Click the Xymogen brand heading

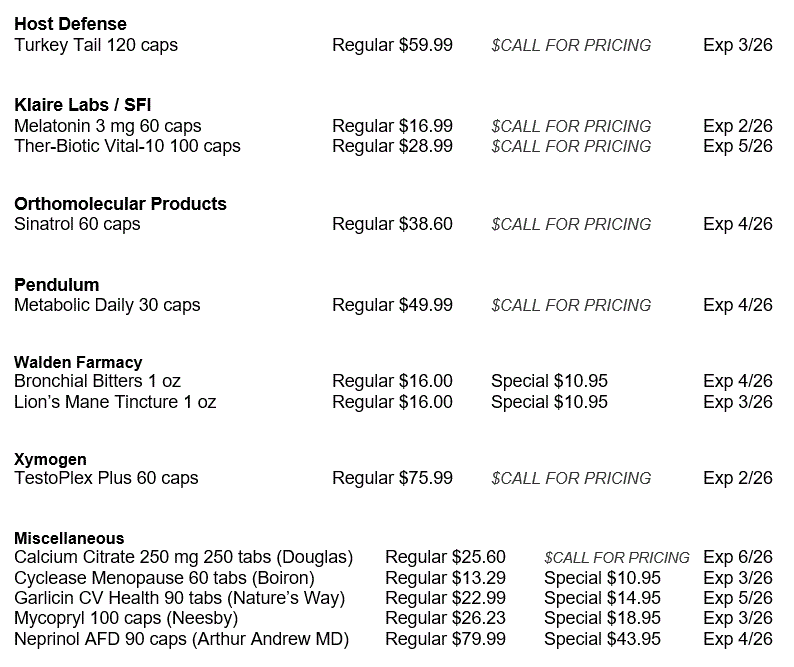click(x=50, y=459)
